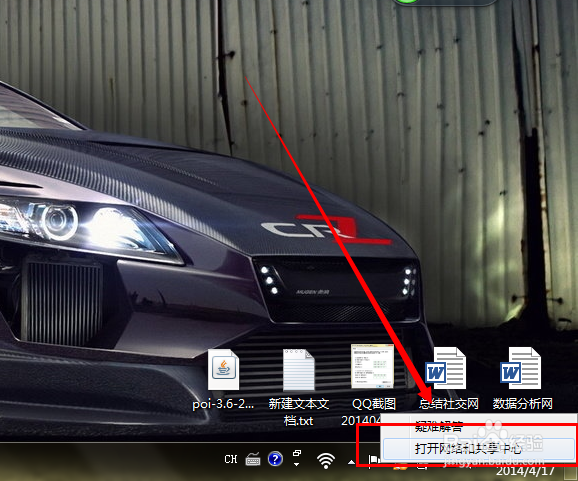The height and width of the screenshot is (481, 578).
Task: Select the 新建文本文档.txt desktop file
Action: coord(299,370)
